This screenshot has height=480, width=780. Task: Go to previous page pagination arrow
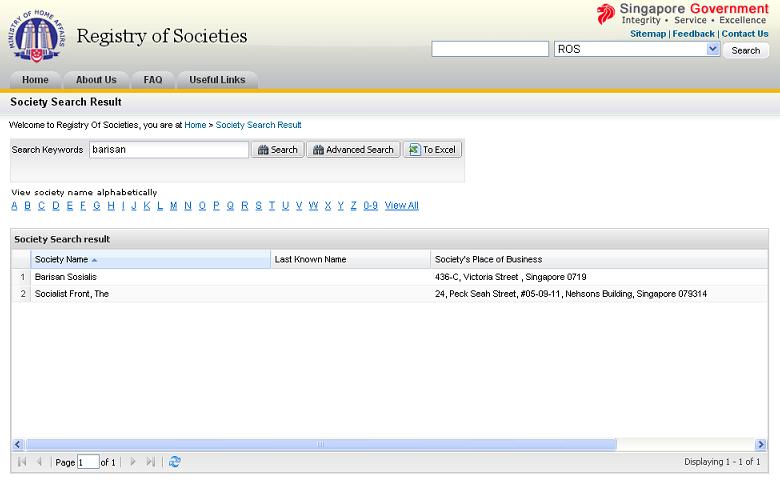coord(39,462)
